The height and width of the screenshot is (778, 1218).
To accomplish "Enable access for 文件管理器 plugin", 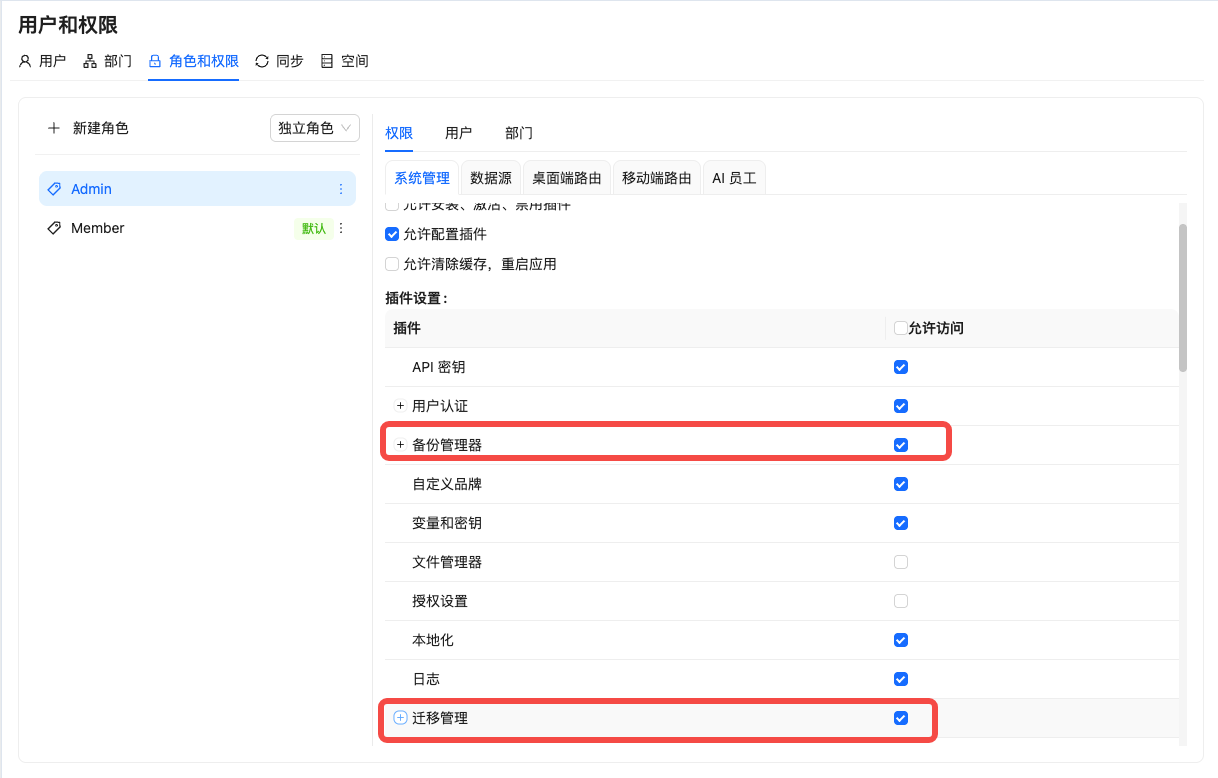I will (901, 562).
